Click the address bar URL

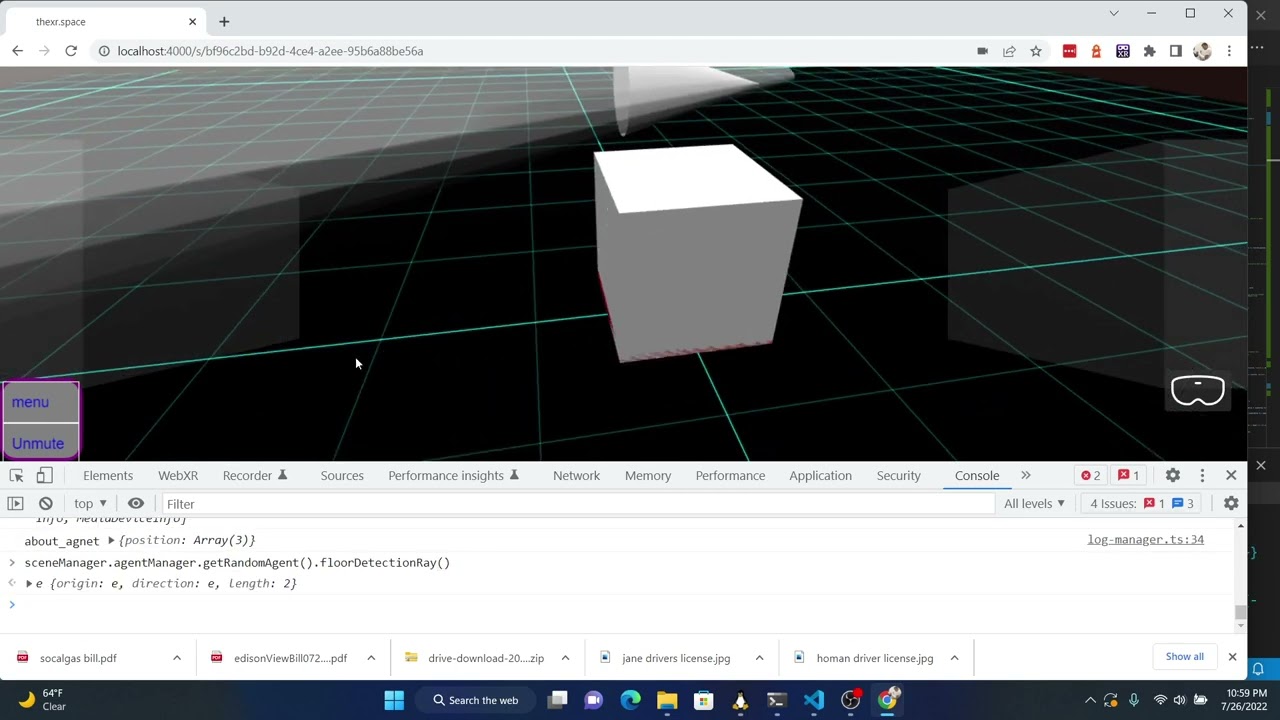coord(270,51)
